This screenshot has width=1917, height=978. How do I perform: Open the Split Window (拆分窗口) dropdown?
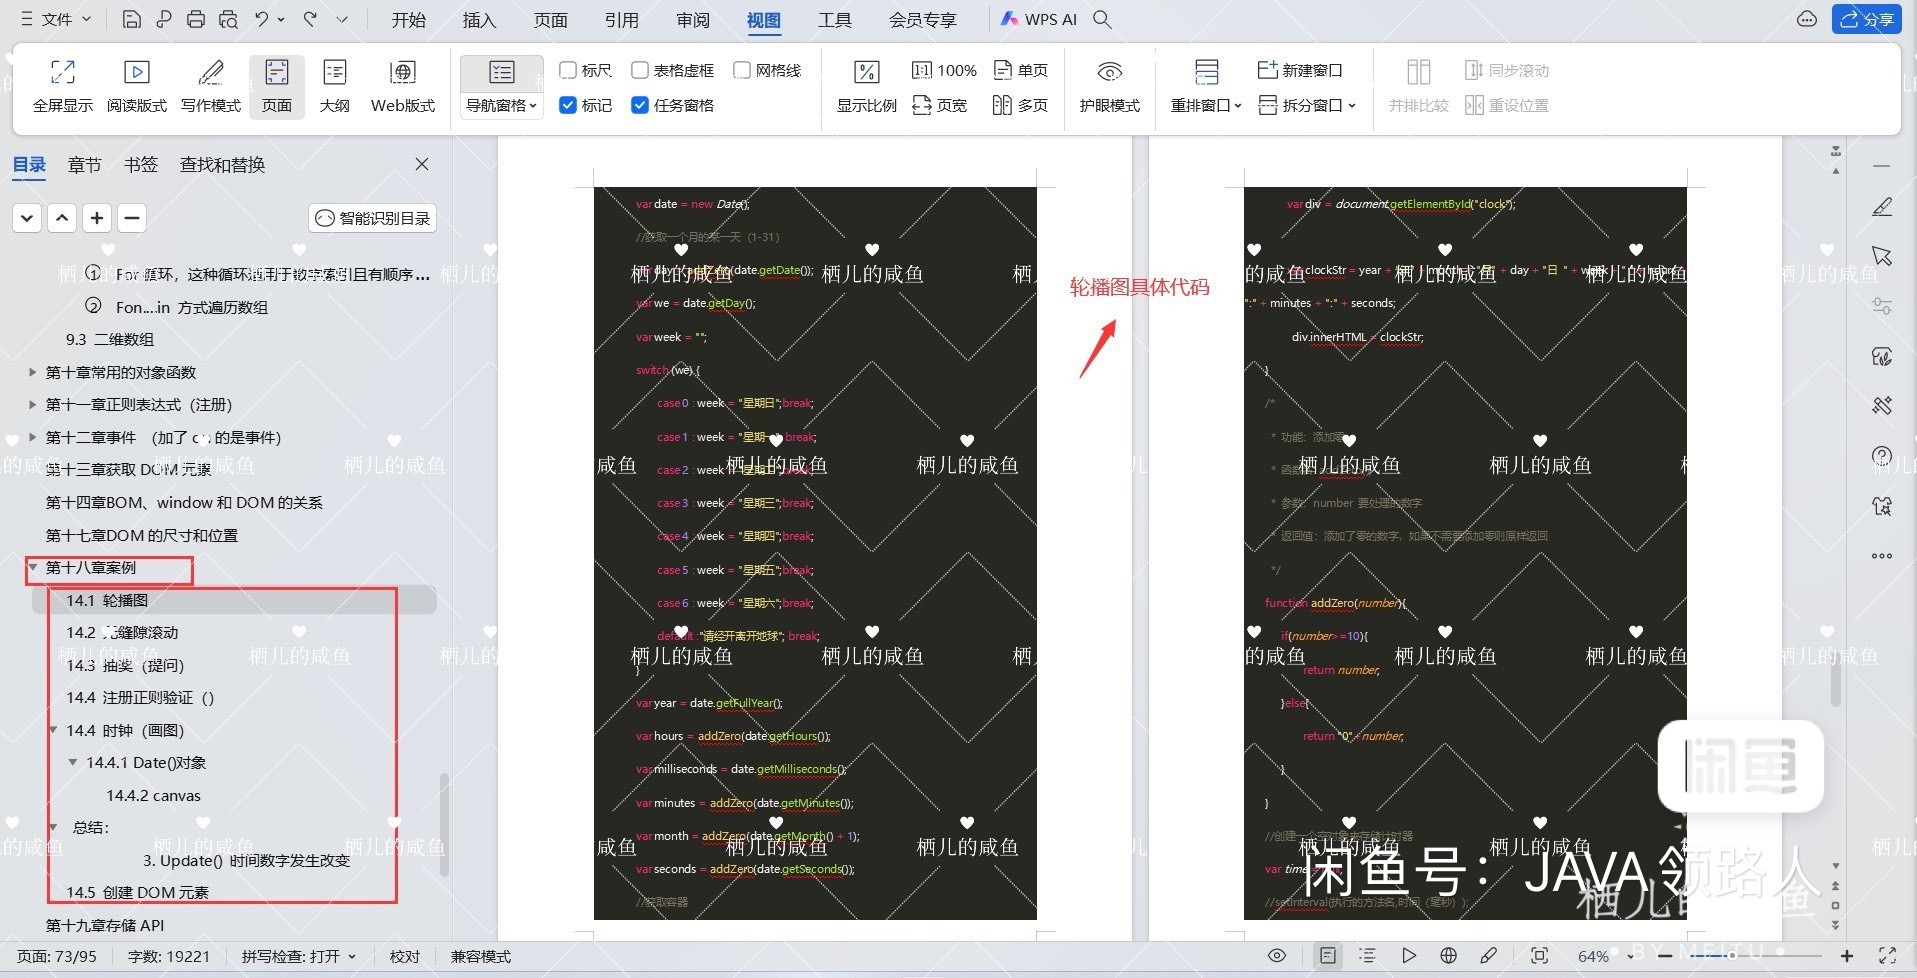coord(1307,105)
